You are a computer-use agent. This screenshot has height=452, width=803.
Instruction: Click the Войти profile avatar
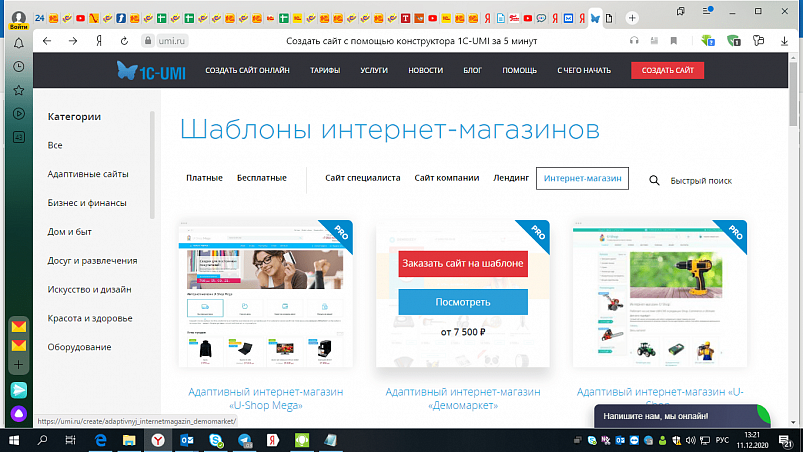pos(18,19)
